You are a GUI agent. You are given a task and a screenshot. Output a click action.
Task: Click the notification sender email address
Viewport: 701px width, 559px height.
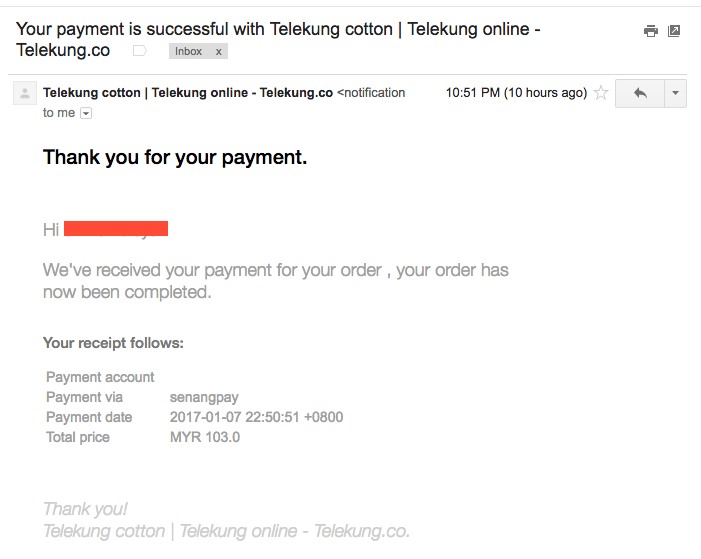coord(371,93)
